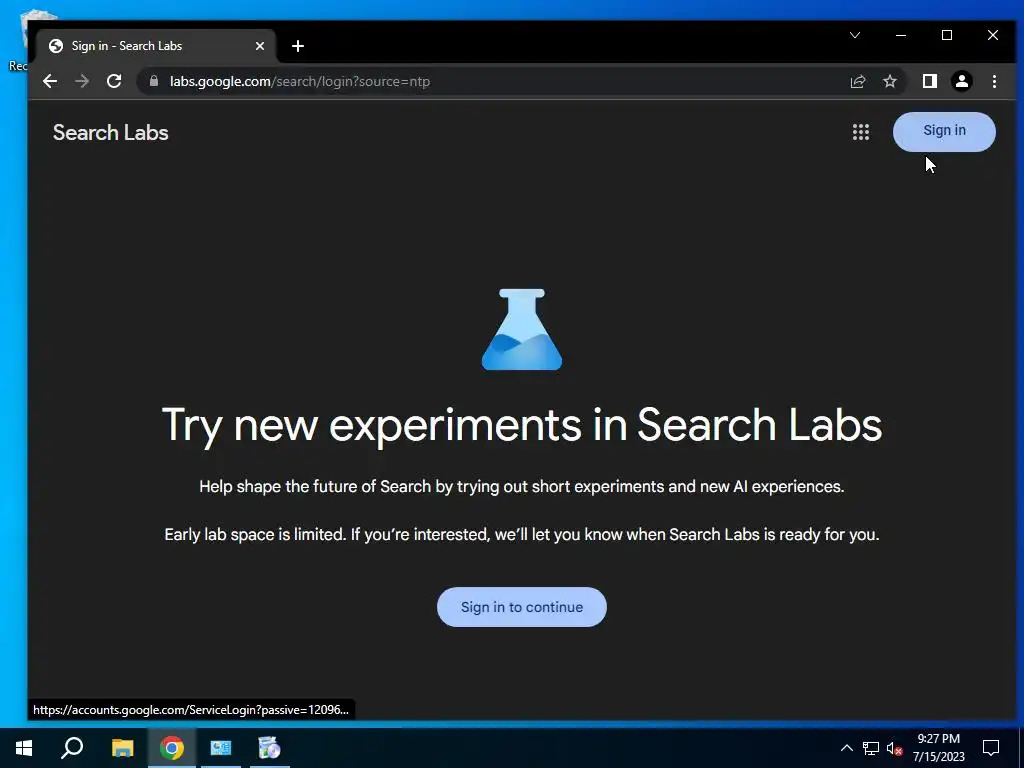Maximize the Chrome window
This screenshot has height=768, width=1024.
946,35
